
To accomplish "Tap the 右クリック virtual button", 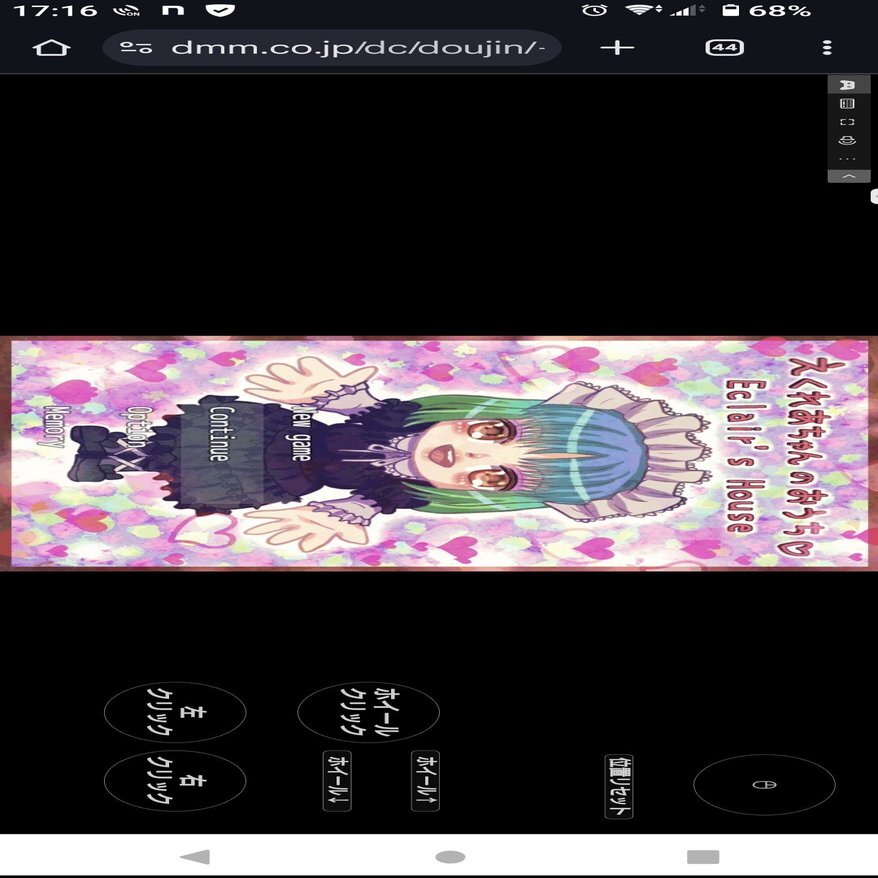I will [175, 781].
